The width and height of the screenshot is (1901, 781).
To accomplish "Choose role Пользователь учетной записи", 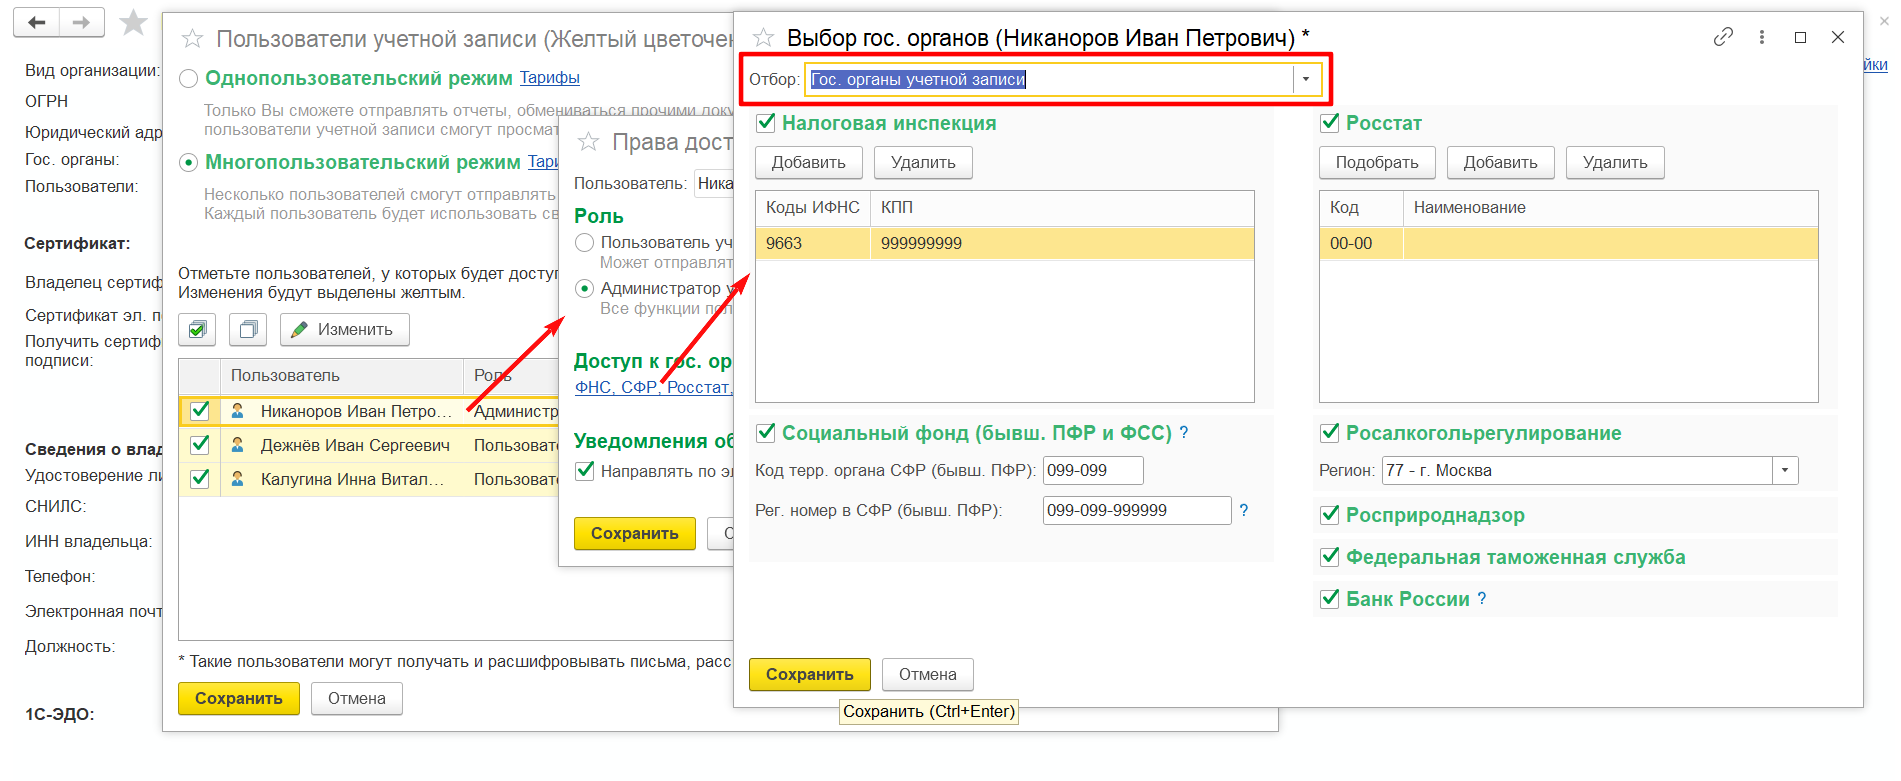I will pos(585,242).
